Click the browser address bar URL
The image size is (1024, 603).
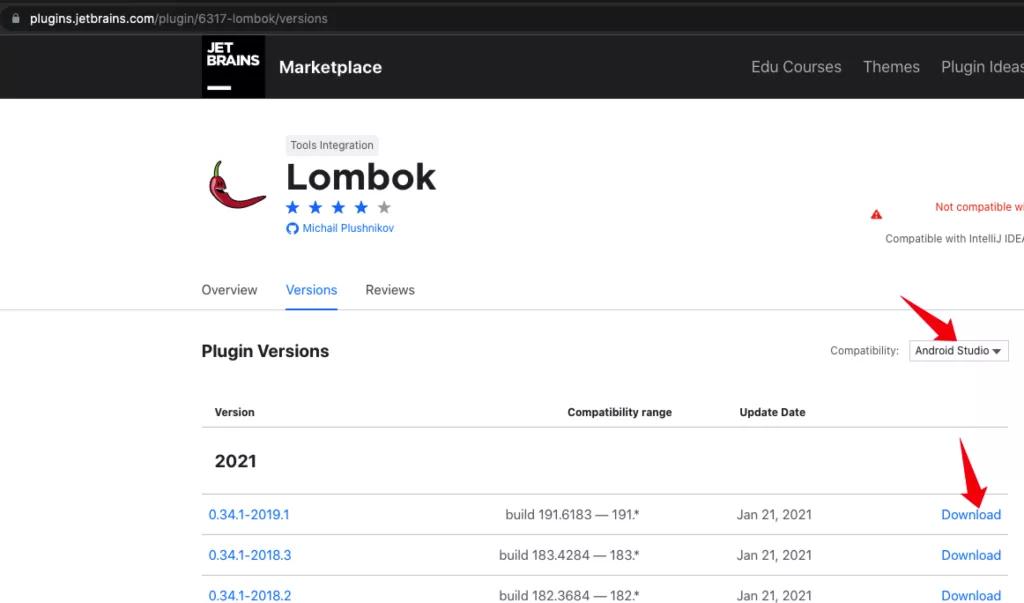(178, 18)
